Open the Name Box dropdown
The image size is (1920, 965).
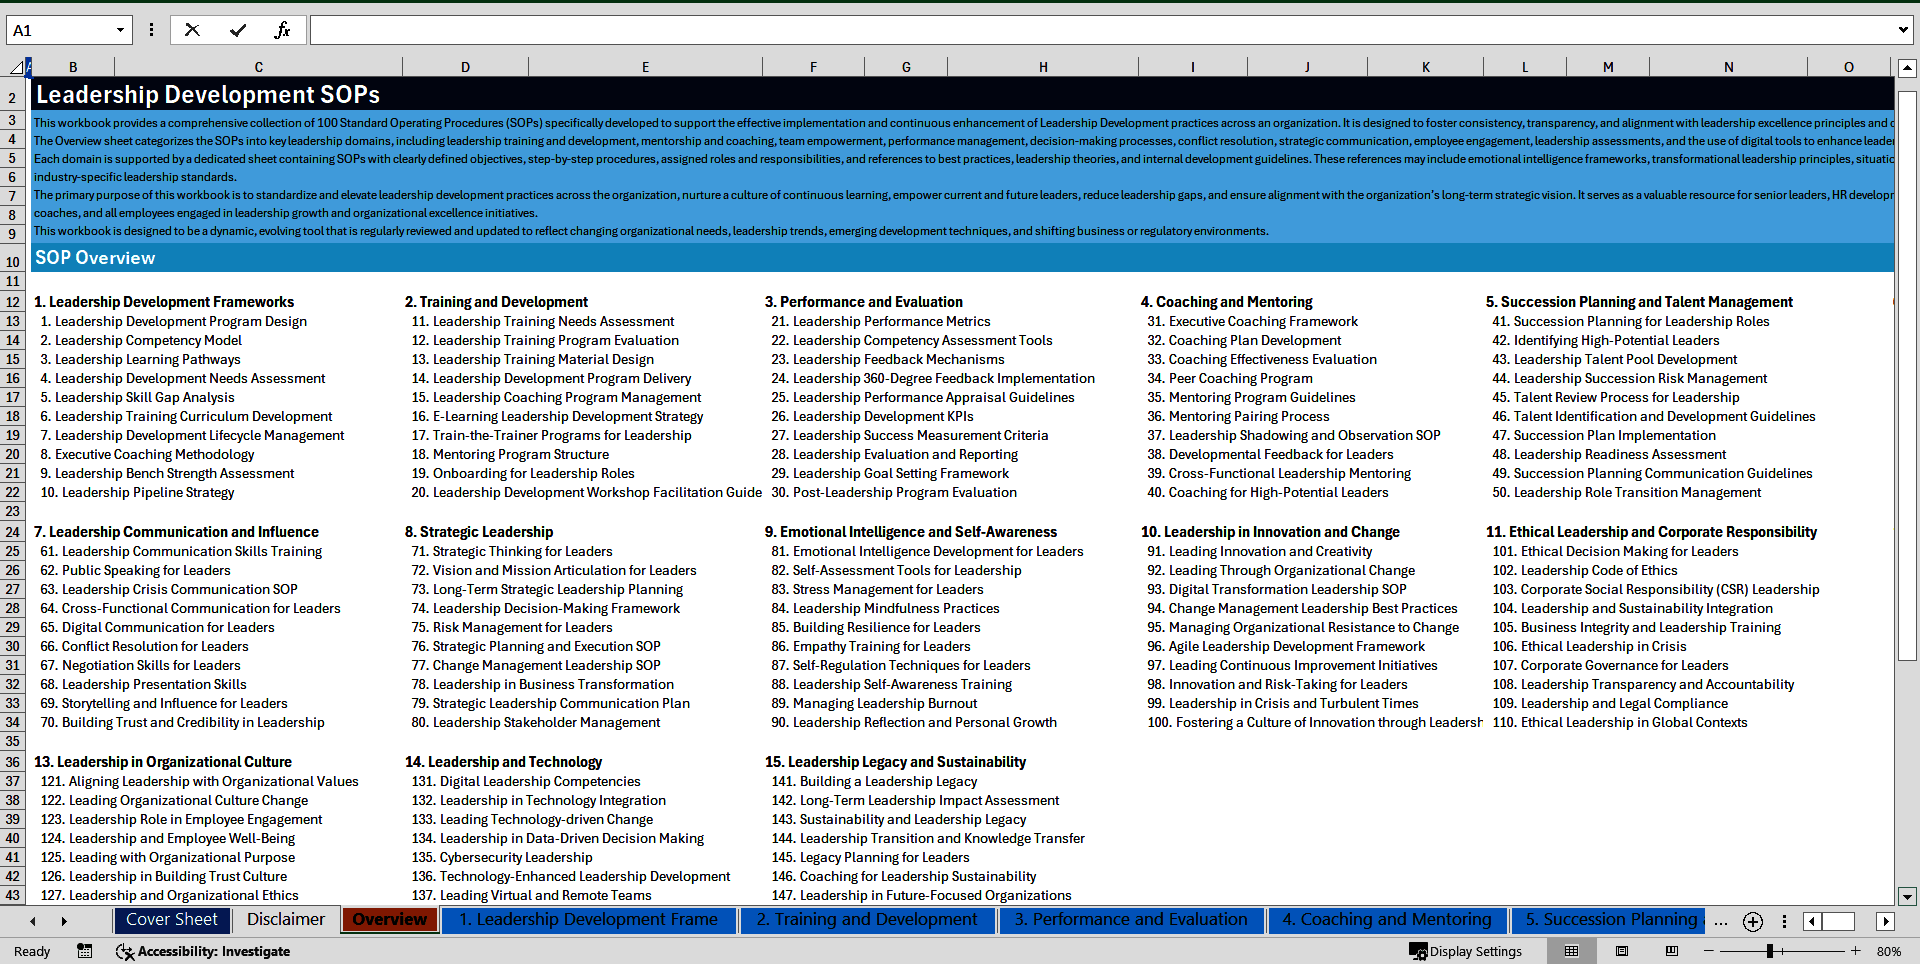120,30
